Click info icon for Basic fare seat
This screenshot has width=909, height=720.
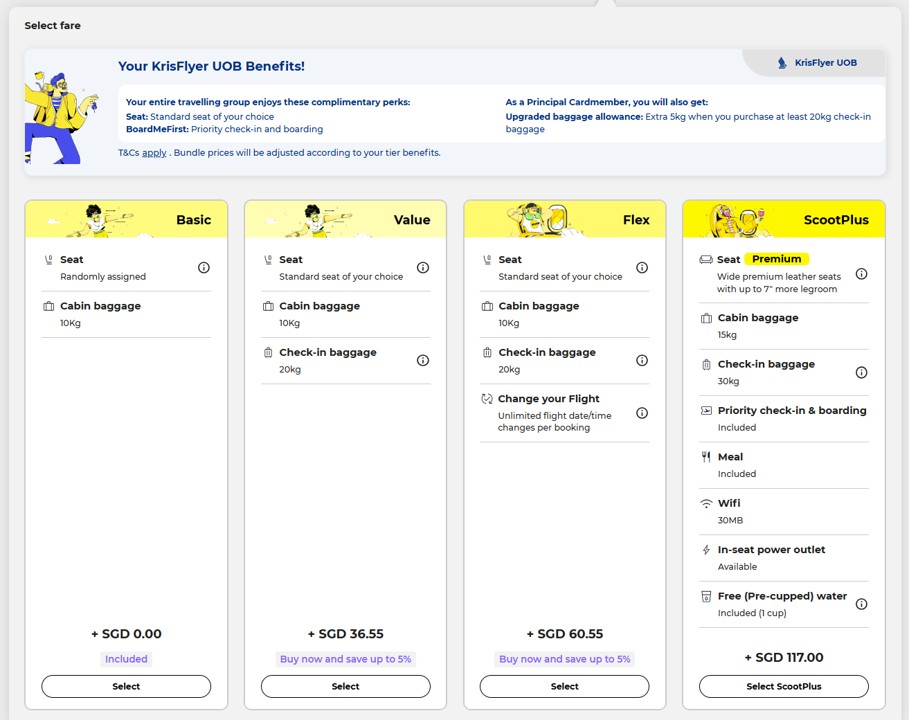click(x=204, y=268)
